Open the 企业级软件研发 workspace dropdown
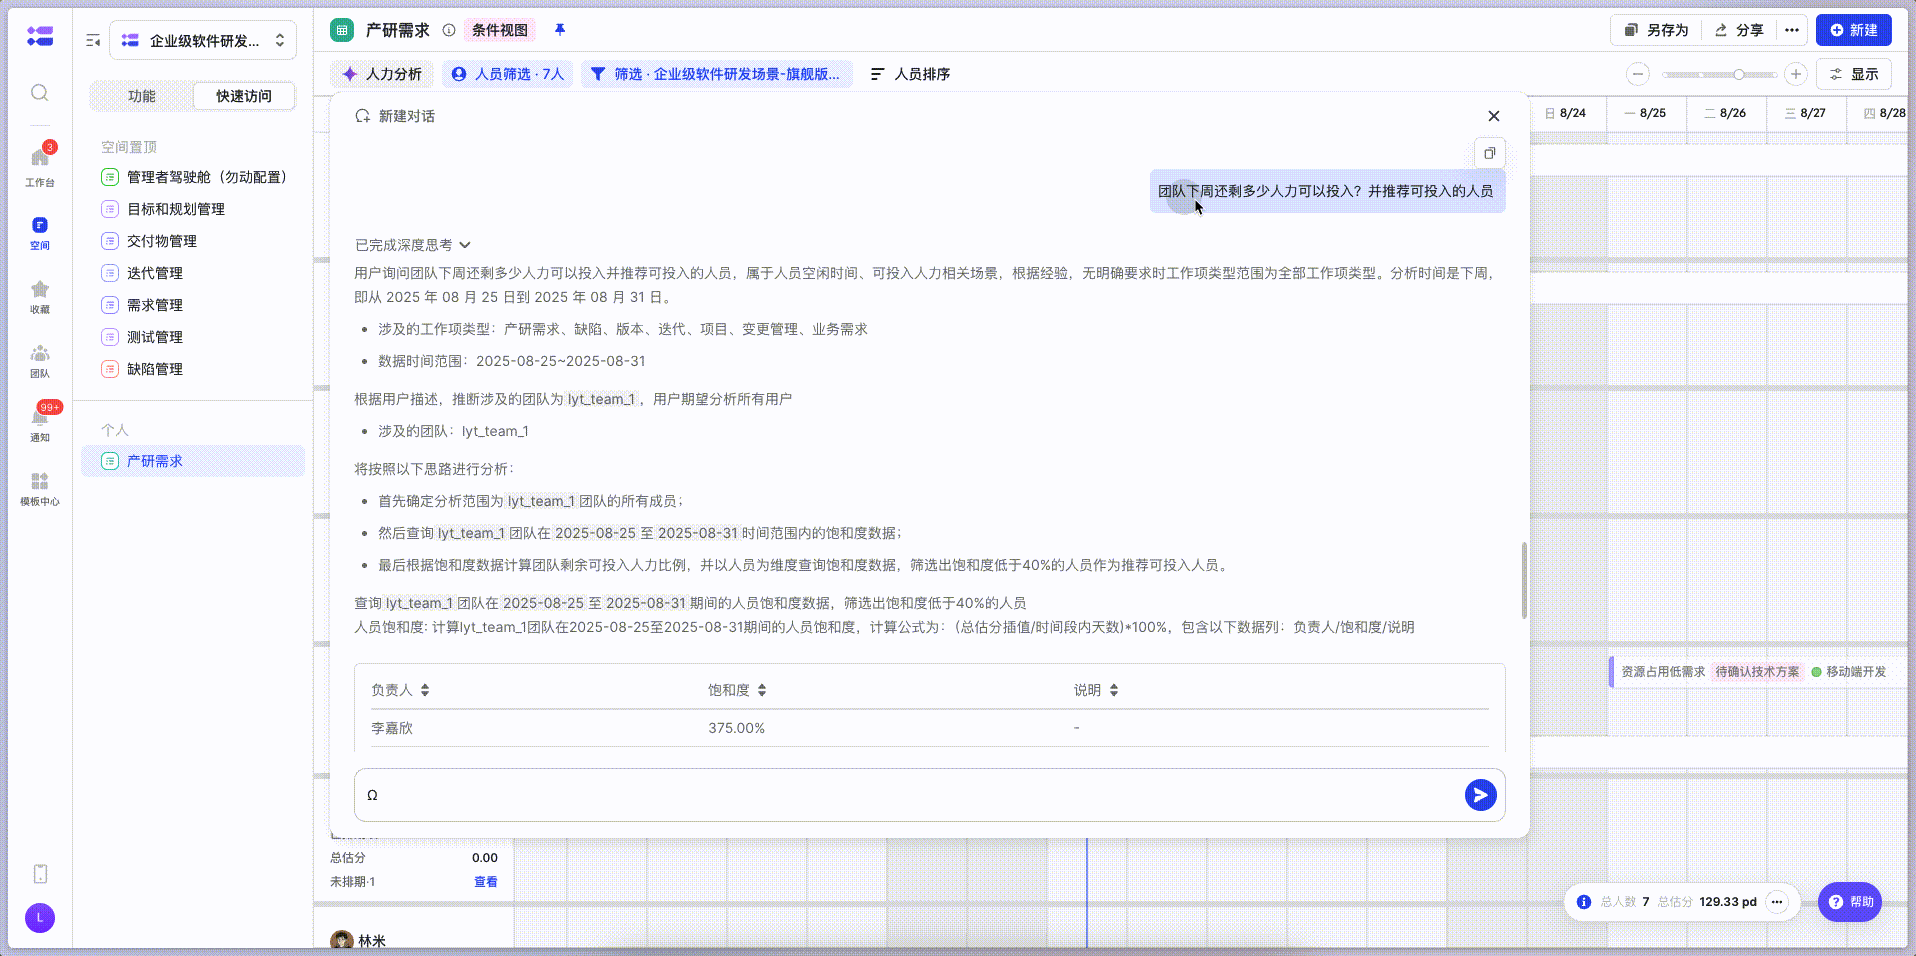The width and height of the screenshot is (1916, 956). click(203, 41)
